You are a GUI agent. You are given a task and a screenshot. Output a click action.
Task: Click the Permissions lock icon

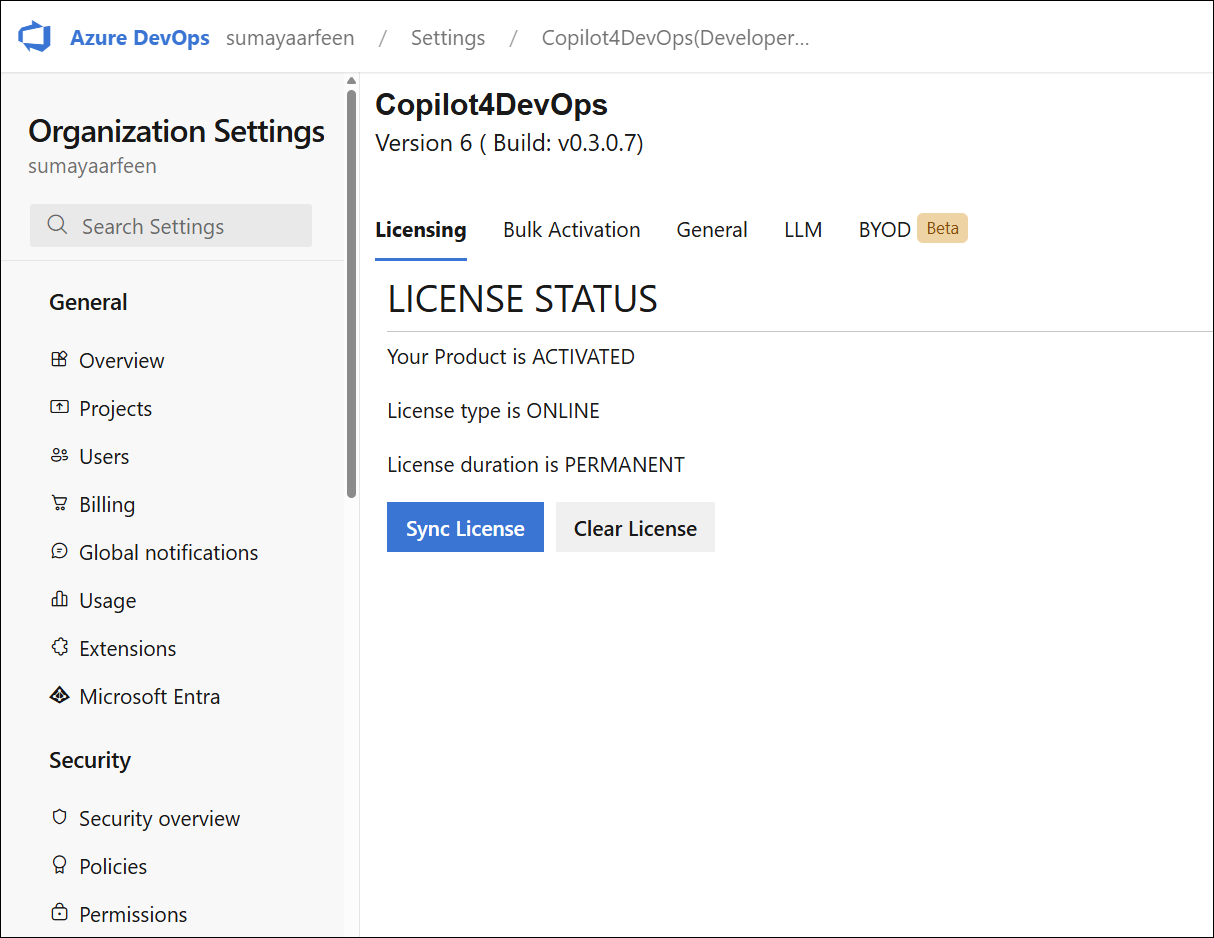click(x=59, y=913)
